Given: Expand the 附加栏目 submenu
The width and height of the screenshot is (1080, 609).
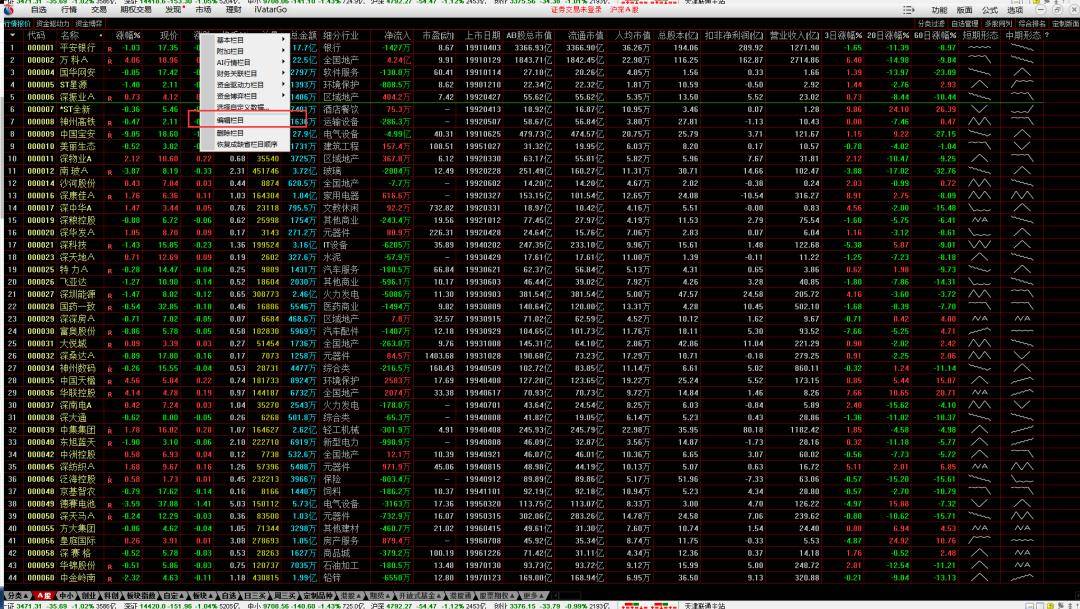Looking at the screenshot, I should click(x=245, y=51).
